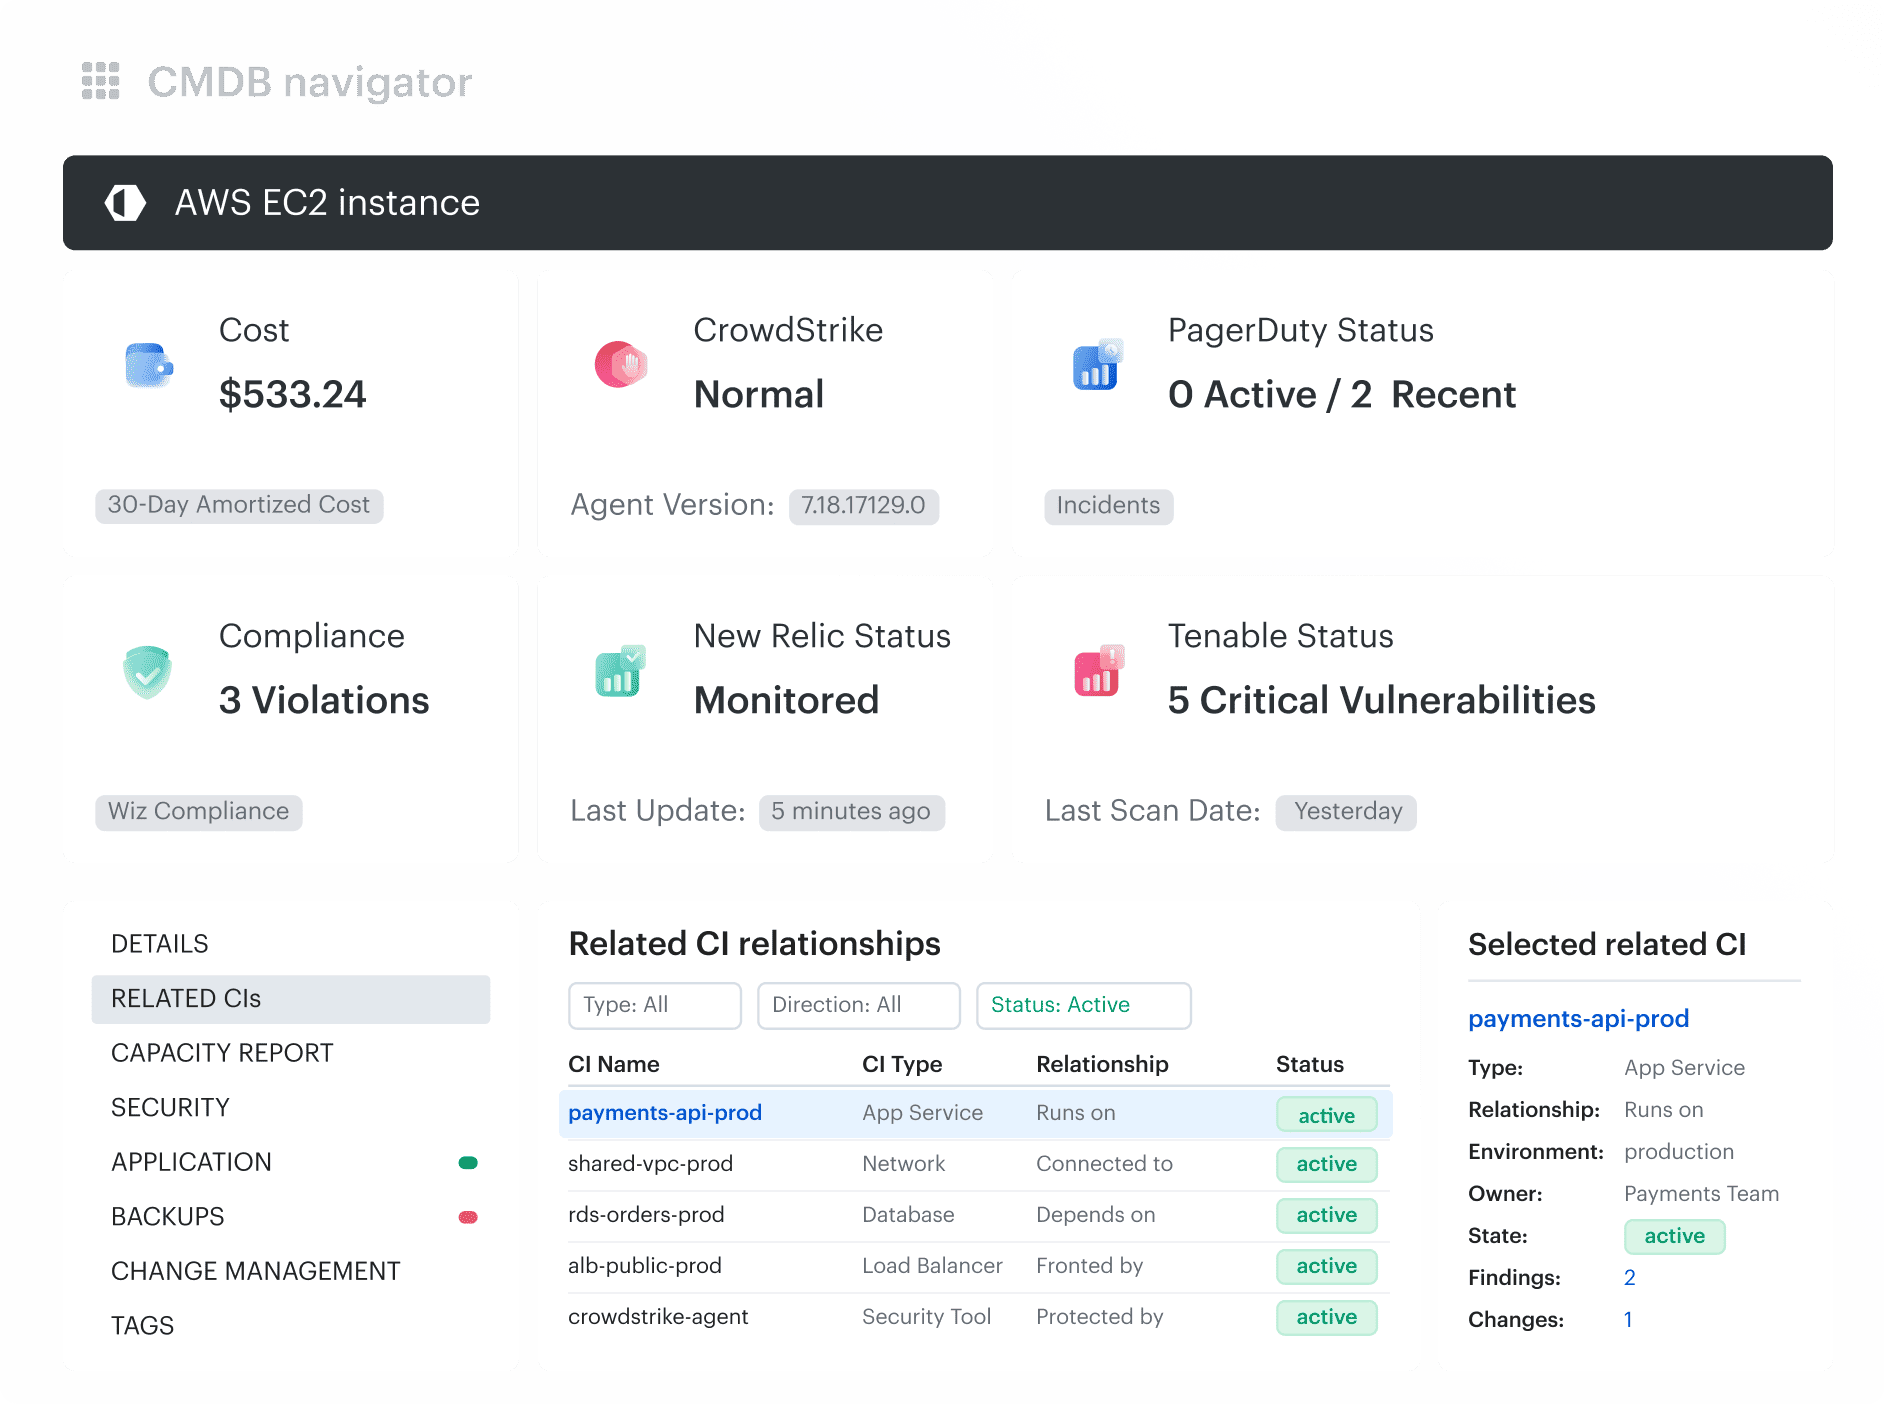Image resolution: width=1884 pixels, height=1425 pixels.
Task: Click the Yesterday last scan tag
Action: click(x=1346, y=812)
